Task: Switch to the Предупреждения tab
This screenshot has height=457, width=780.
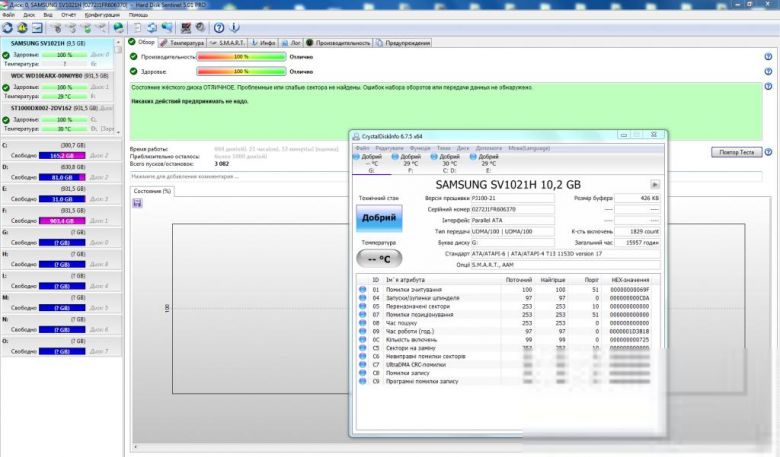Action: click(x=403, y=43)
